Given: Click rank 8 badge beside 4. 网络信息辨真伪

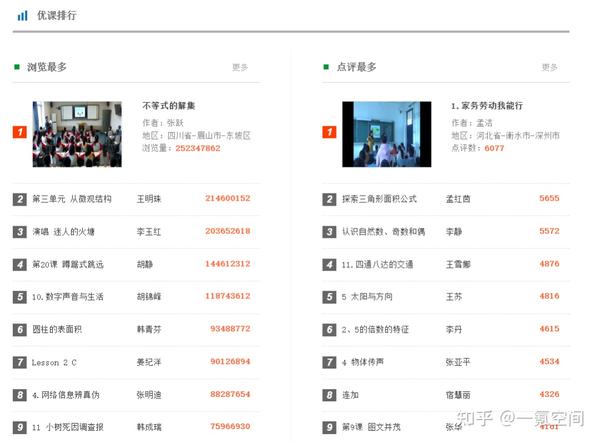Looking at the screenshot, I should pyautogui.click(x=20, y=395).
